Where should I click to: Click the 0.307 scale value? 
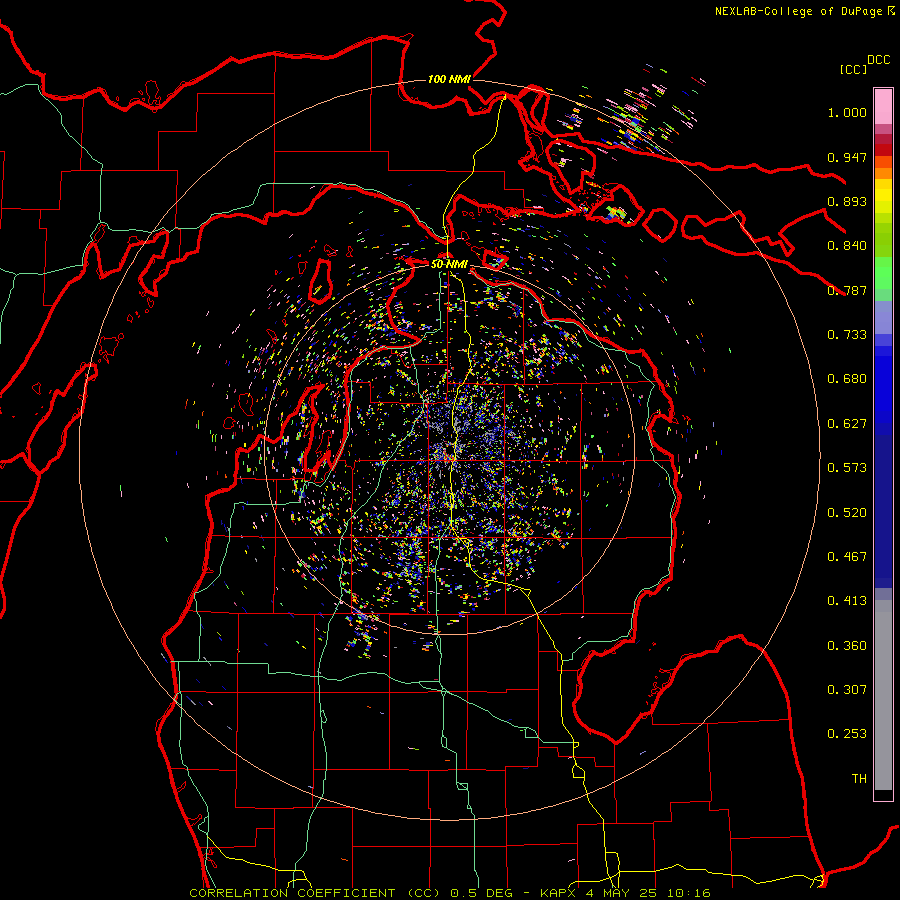coord(847,690)
